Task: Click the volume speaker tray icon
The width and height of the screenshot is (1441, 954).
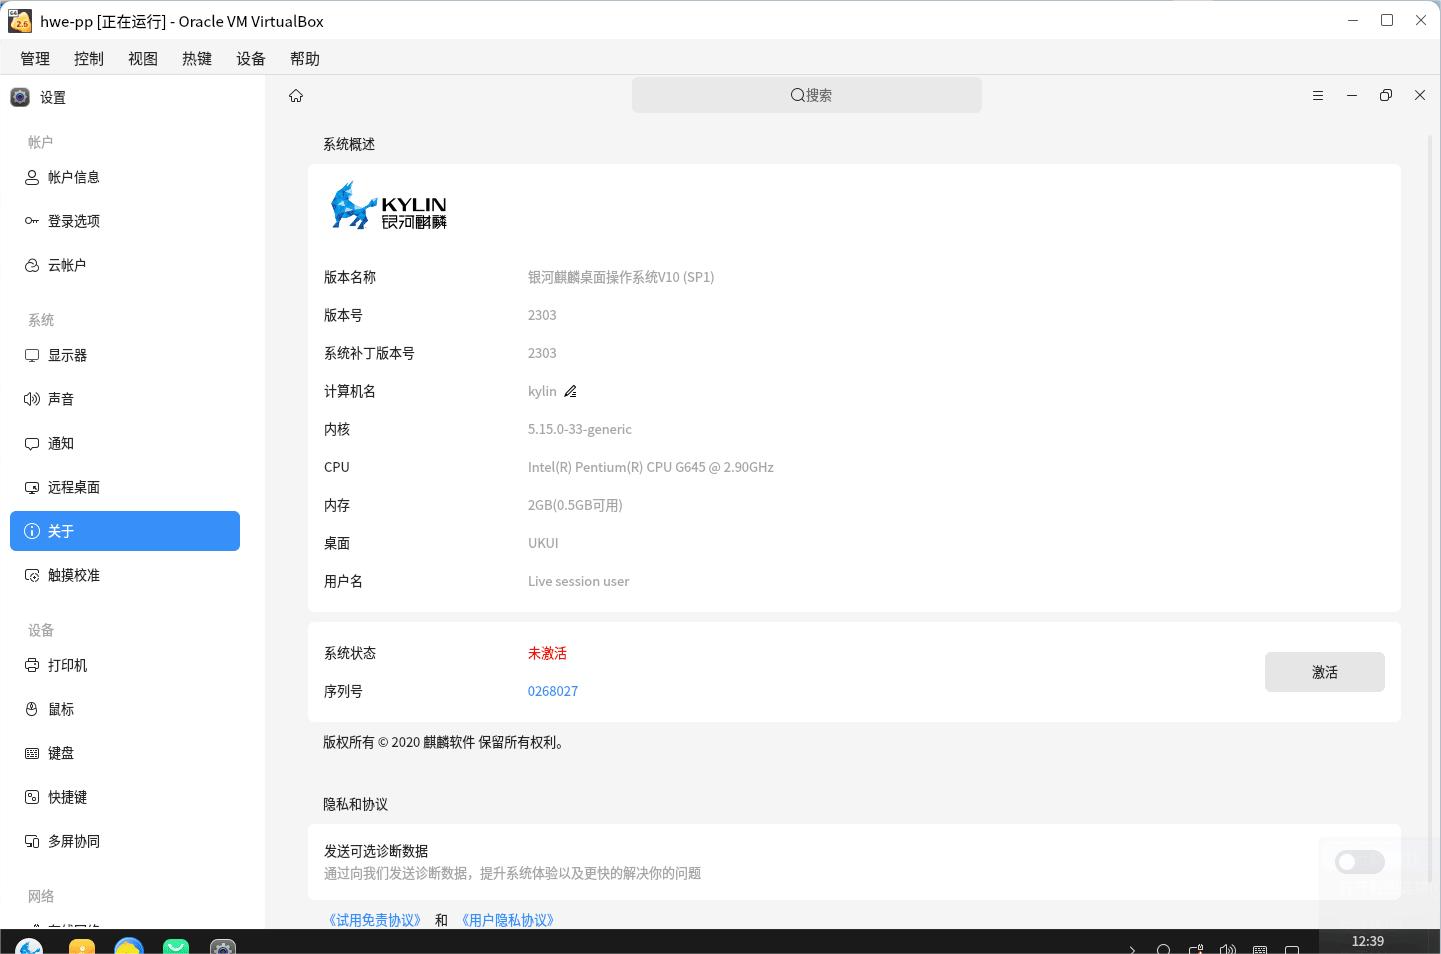Action: pyautogui.click(x=1228, y=948)
